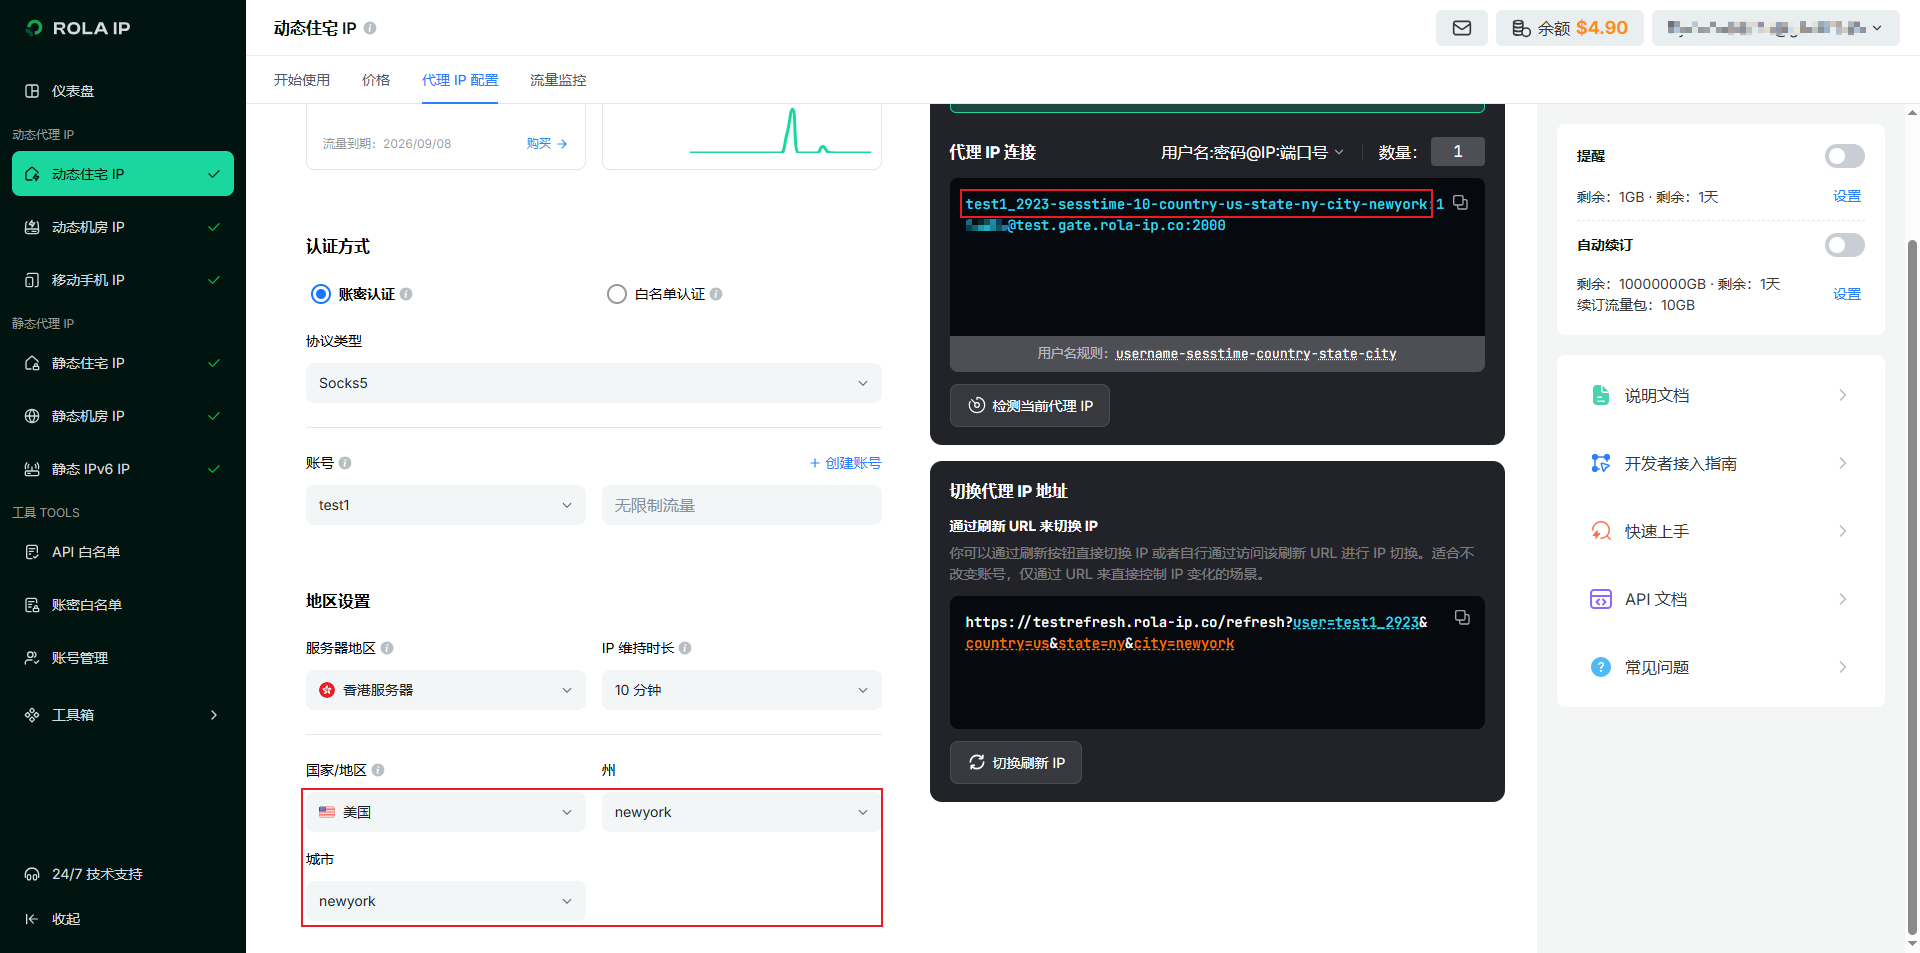Click the 创建账号 link

(x=845, y=463)
